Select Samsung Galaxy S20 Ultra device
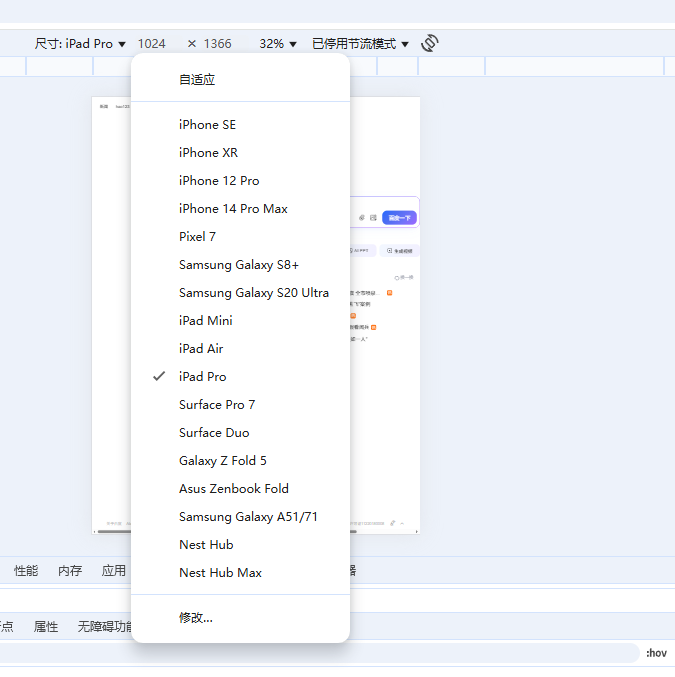 (241, 293)
